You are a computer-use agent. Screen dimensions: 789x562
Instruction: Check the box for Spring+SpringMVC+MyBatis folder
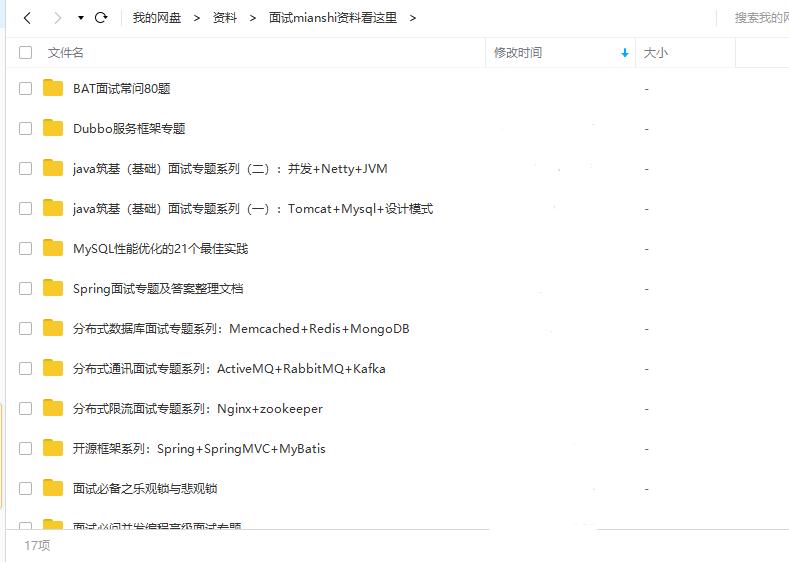(25, 449)
